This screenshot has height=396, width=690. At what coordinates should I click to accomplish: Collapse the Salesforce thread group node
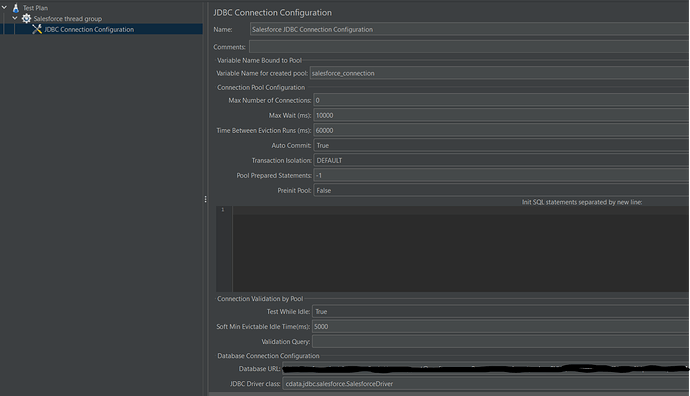pyautogui.click(x=15, y=18)
